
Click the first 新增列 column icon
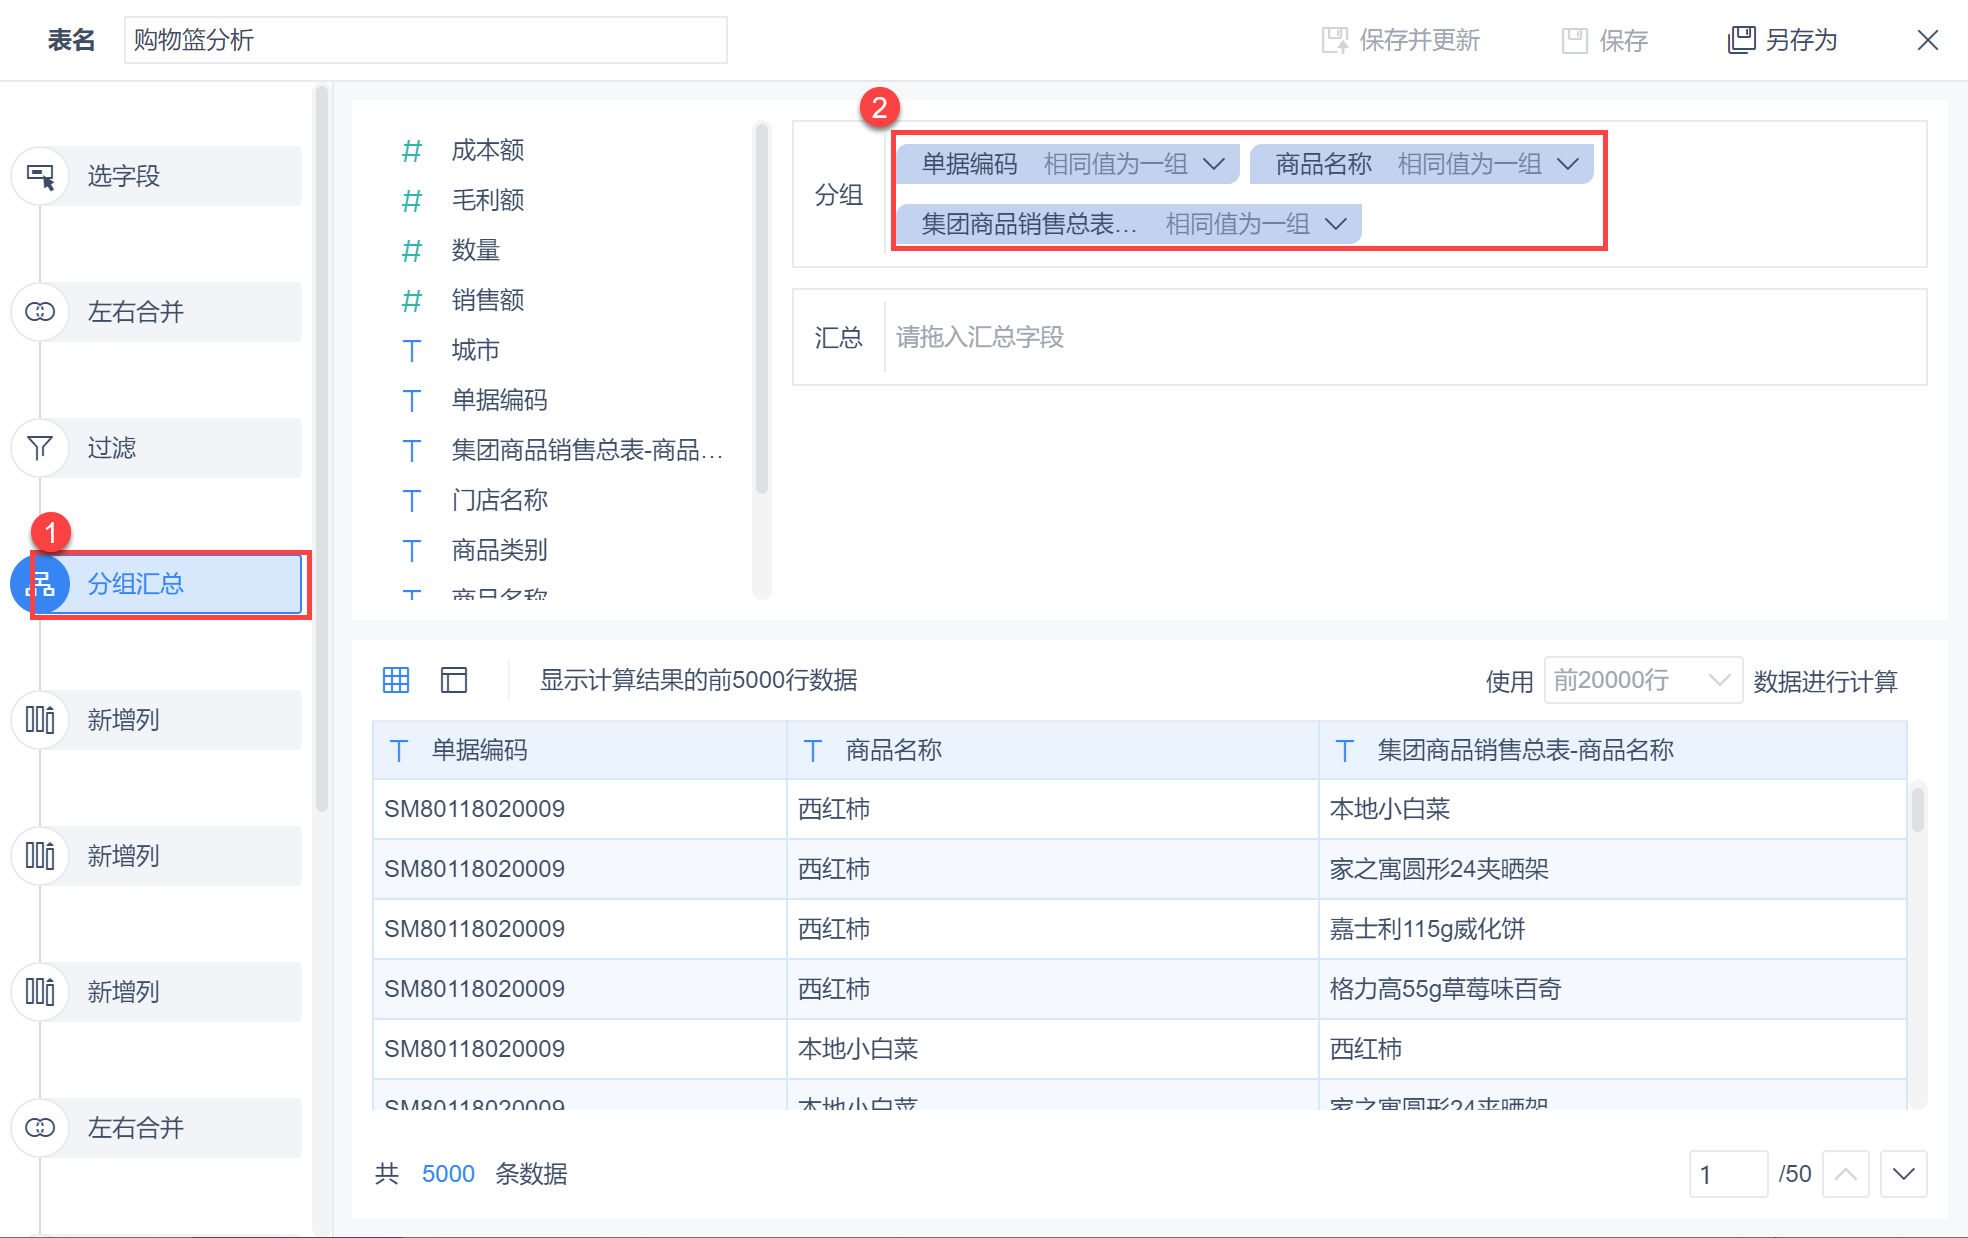pyautogui.click(x=40, y=720)
